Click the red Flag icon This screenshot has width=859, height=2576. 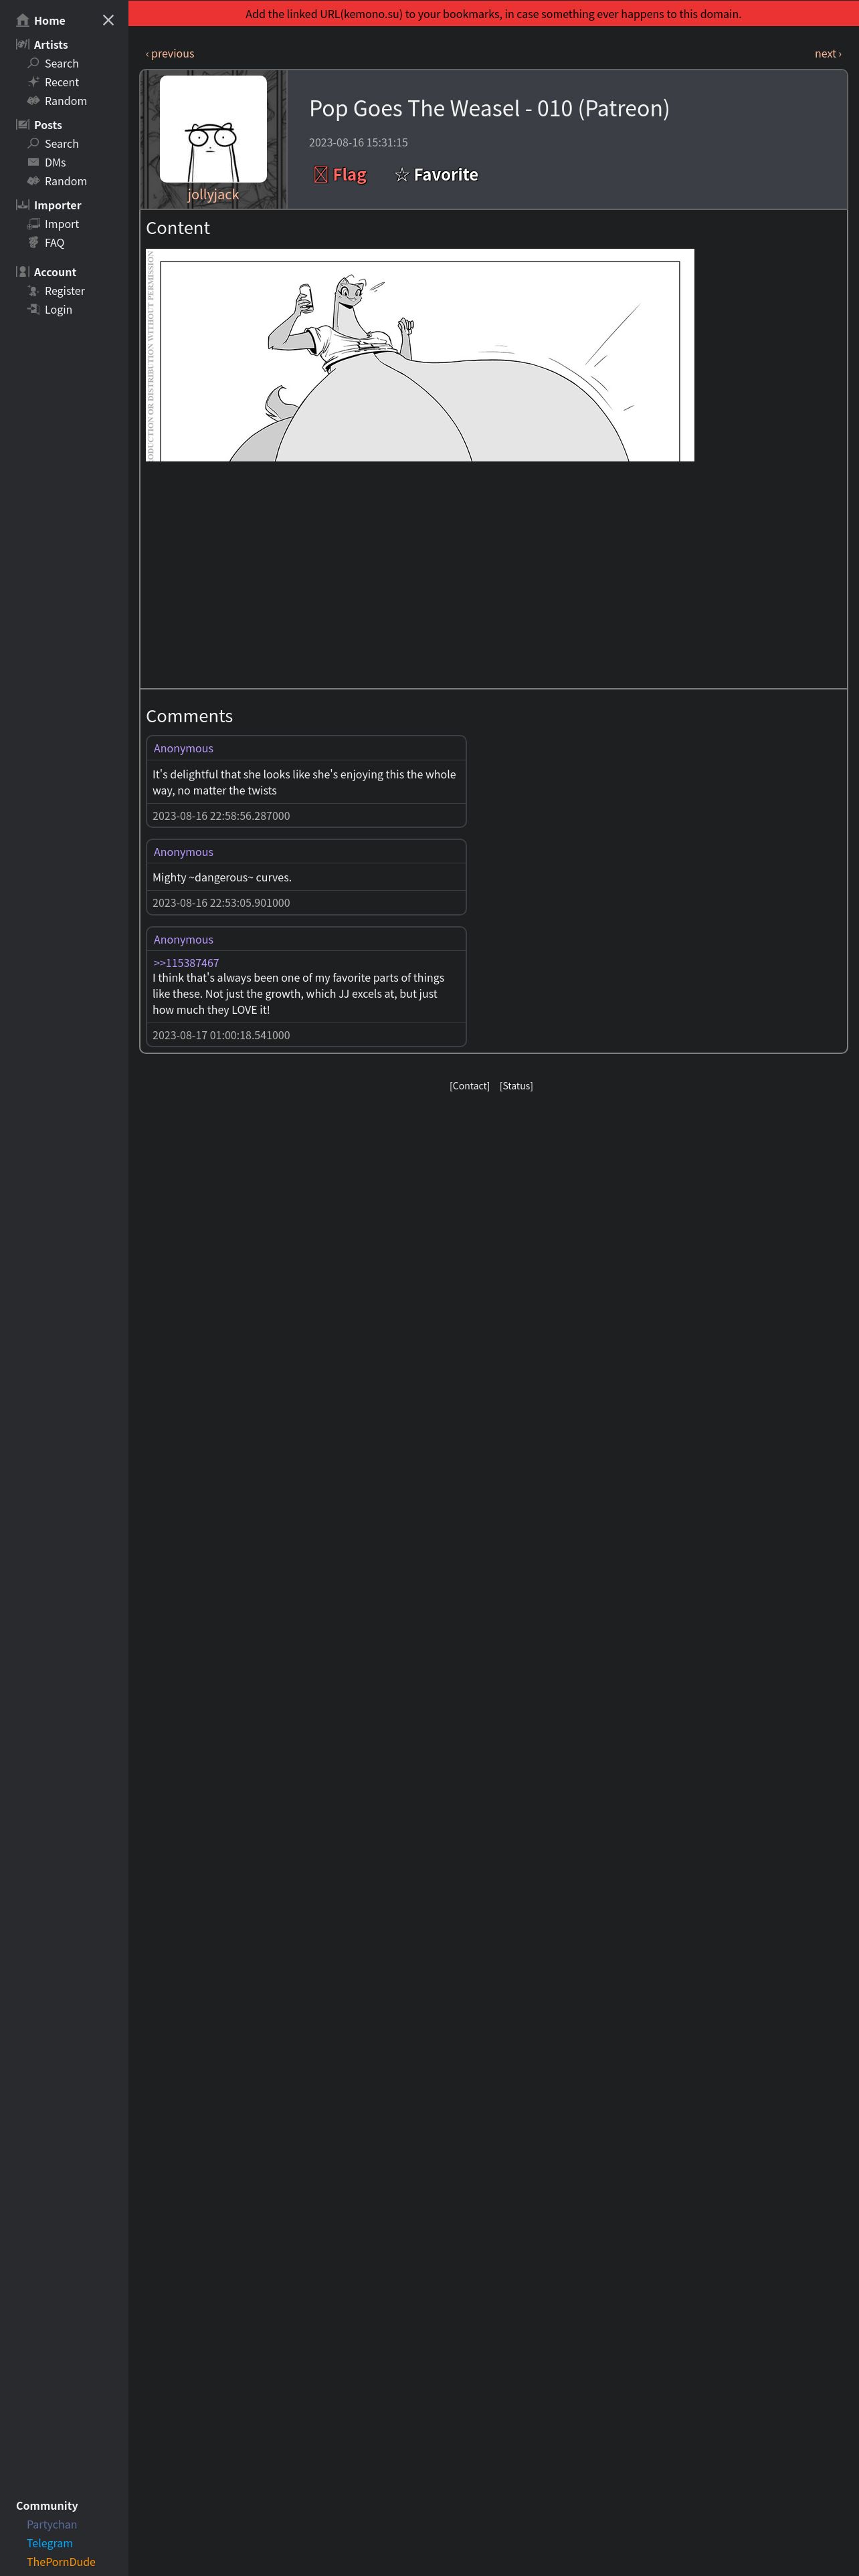(320, 175)
